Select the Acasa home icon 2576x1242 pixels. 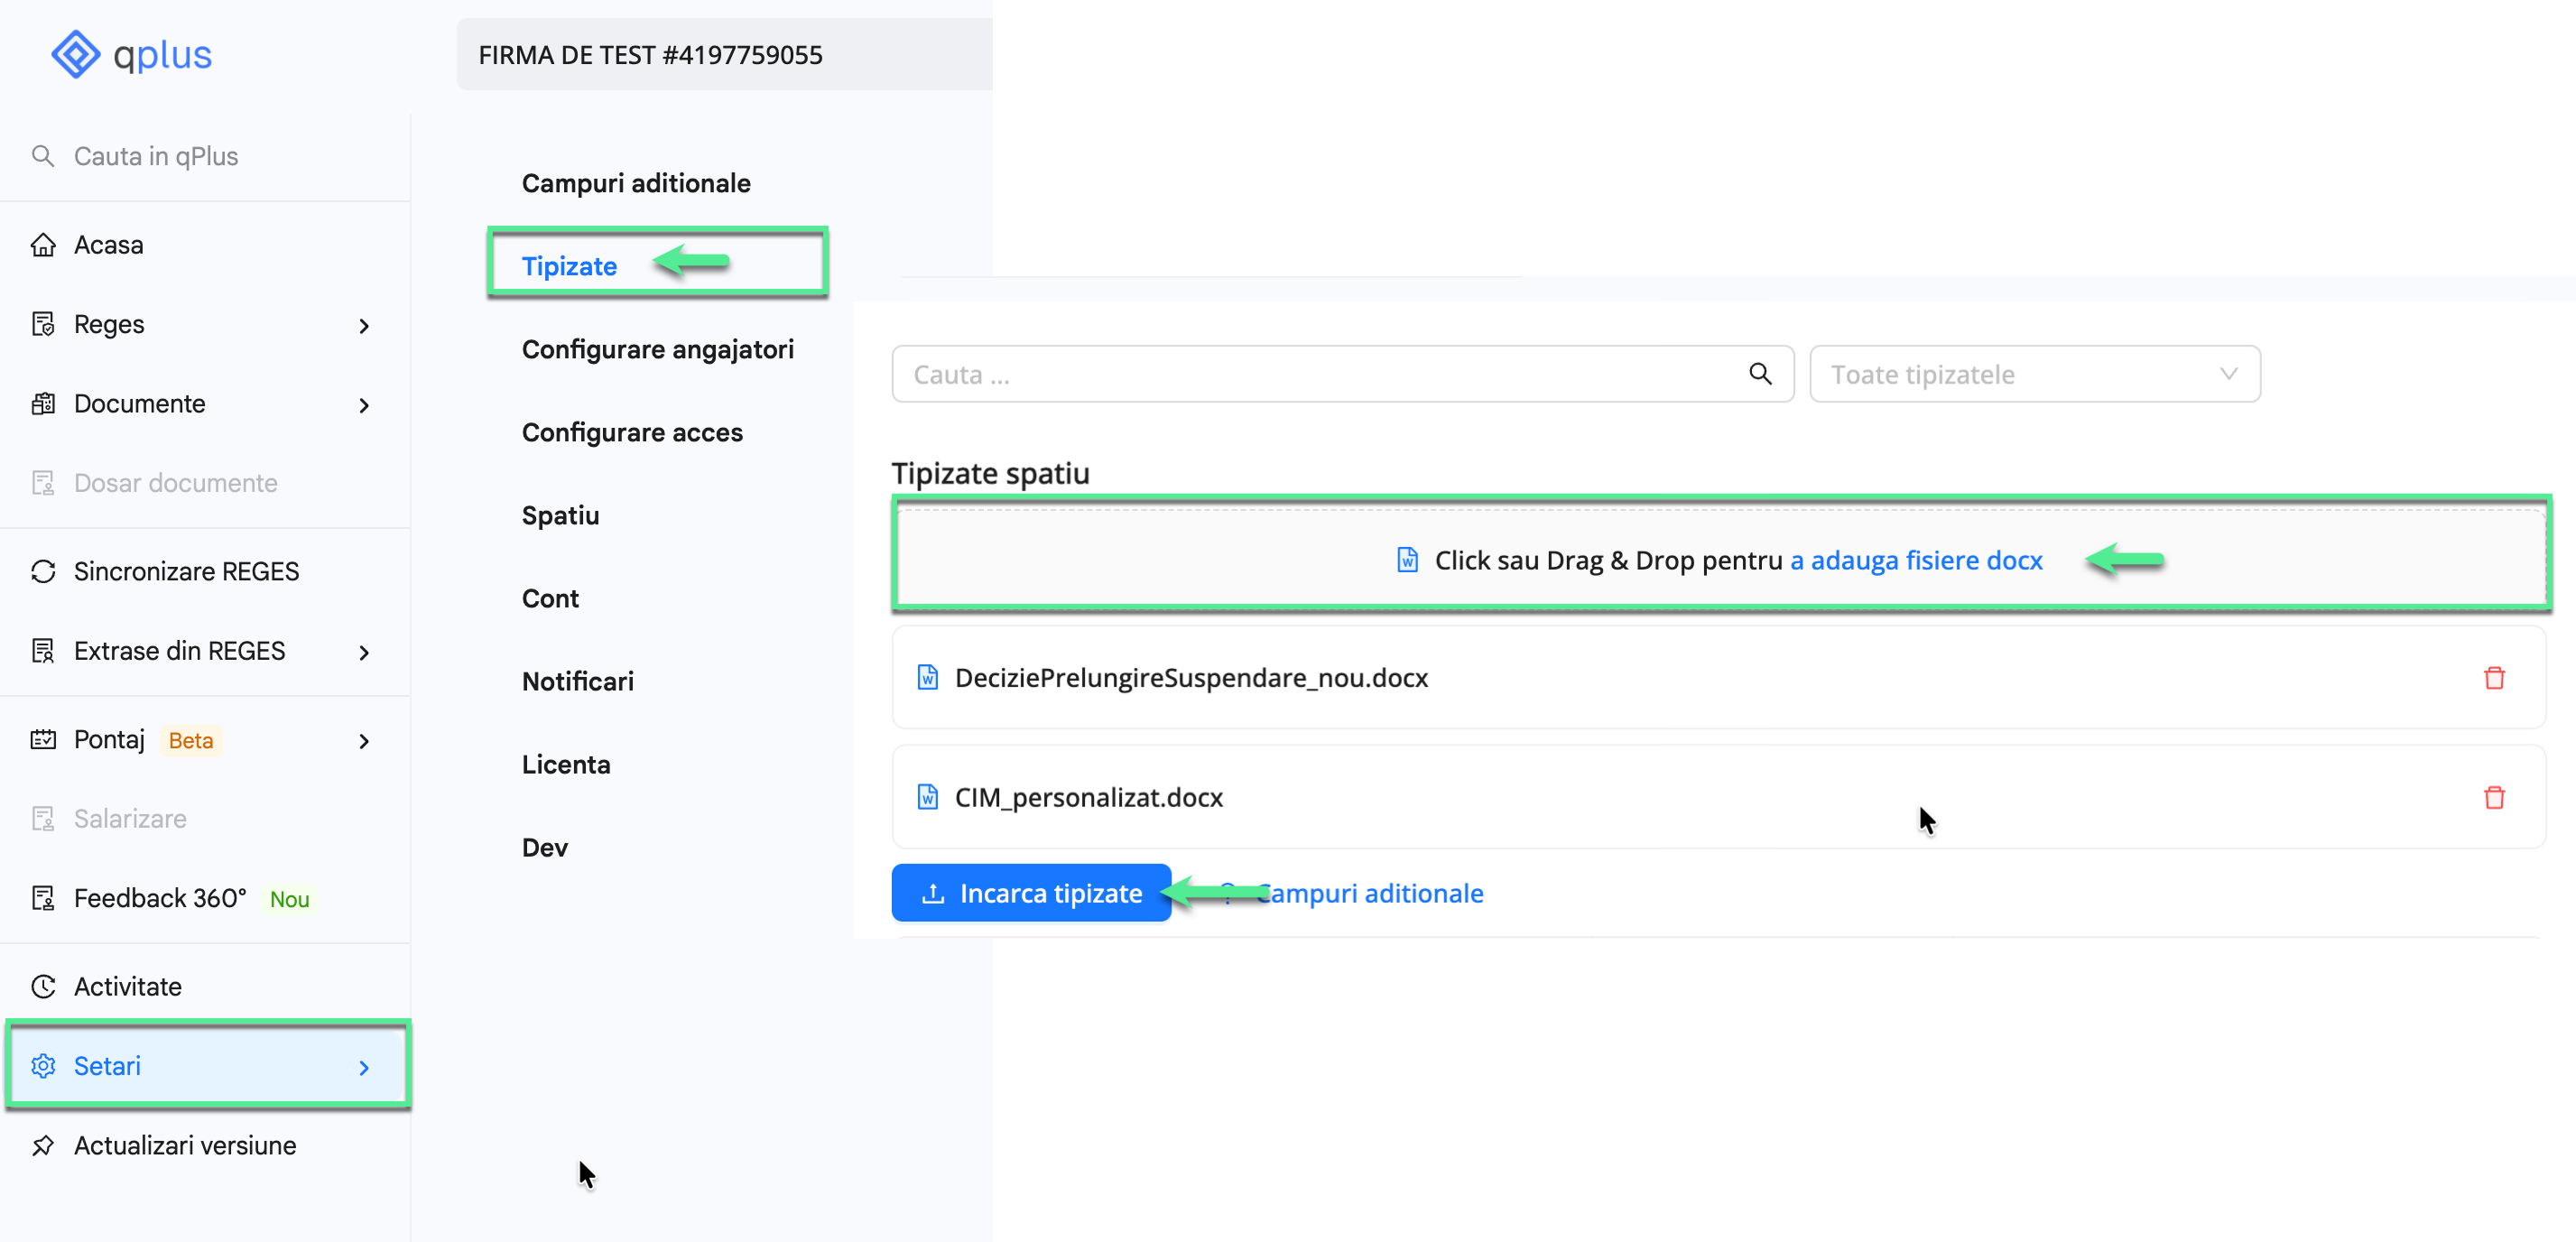[43, 243]
